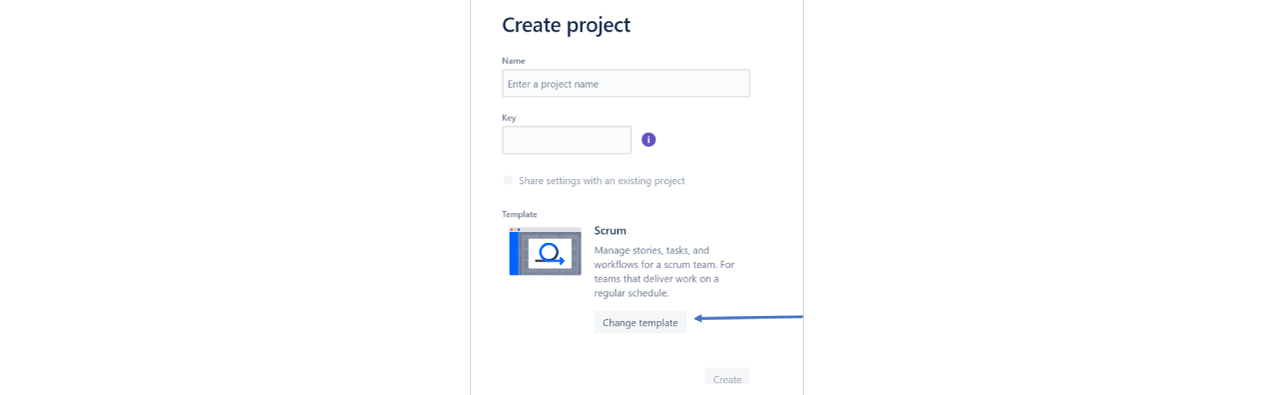Screen dimensions: 1272x395
Task: Click the Name field label
Action: tap(512, 60)
